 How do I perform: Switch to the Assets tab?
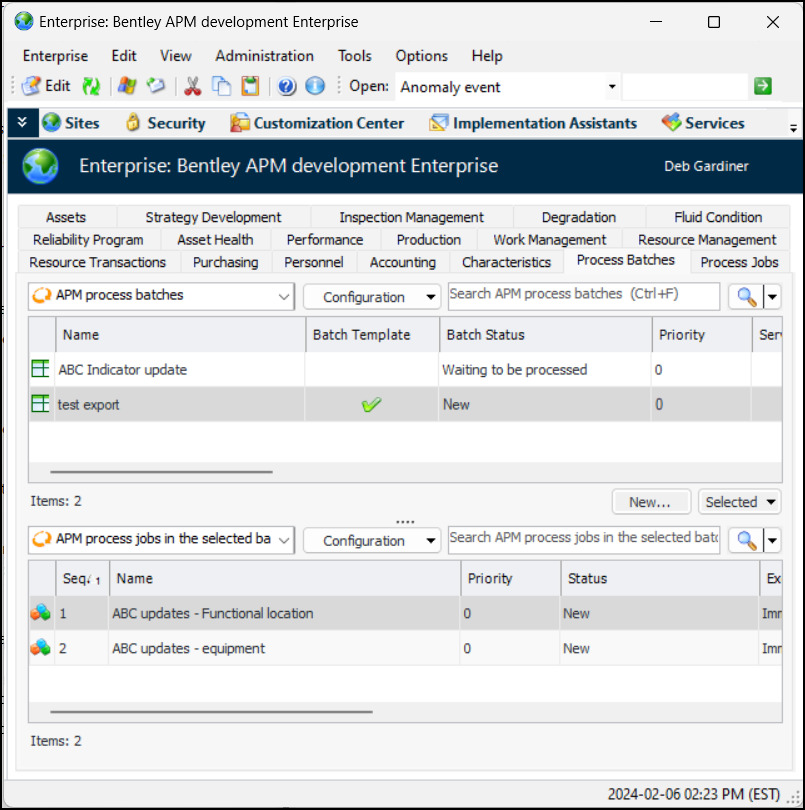coord(66,217)
